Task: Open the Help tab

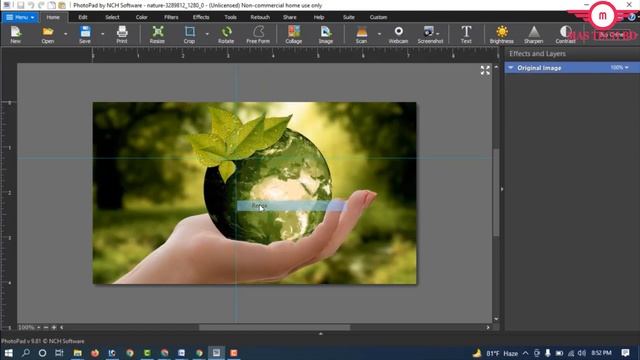Action: [x=319, y=17]
